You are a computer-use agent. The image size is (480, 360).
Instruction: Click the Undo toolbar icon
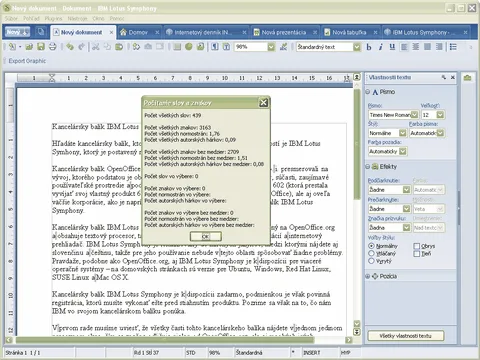point(70,47)
